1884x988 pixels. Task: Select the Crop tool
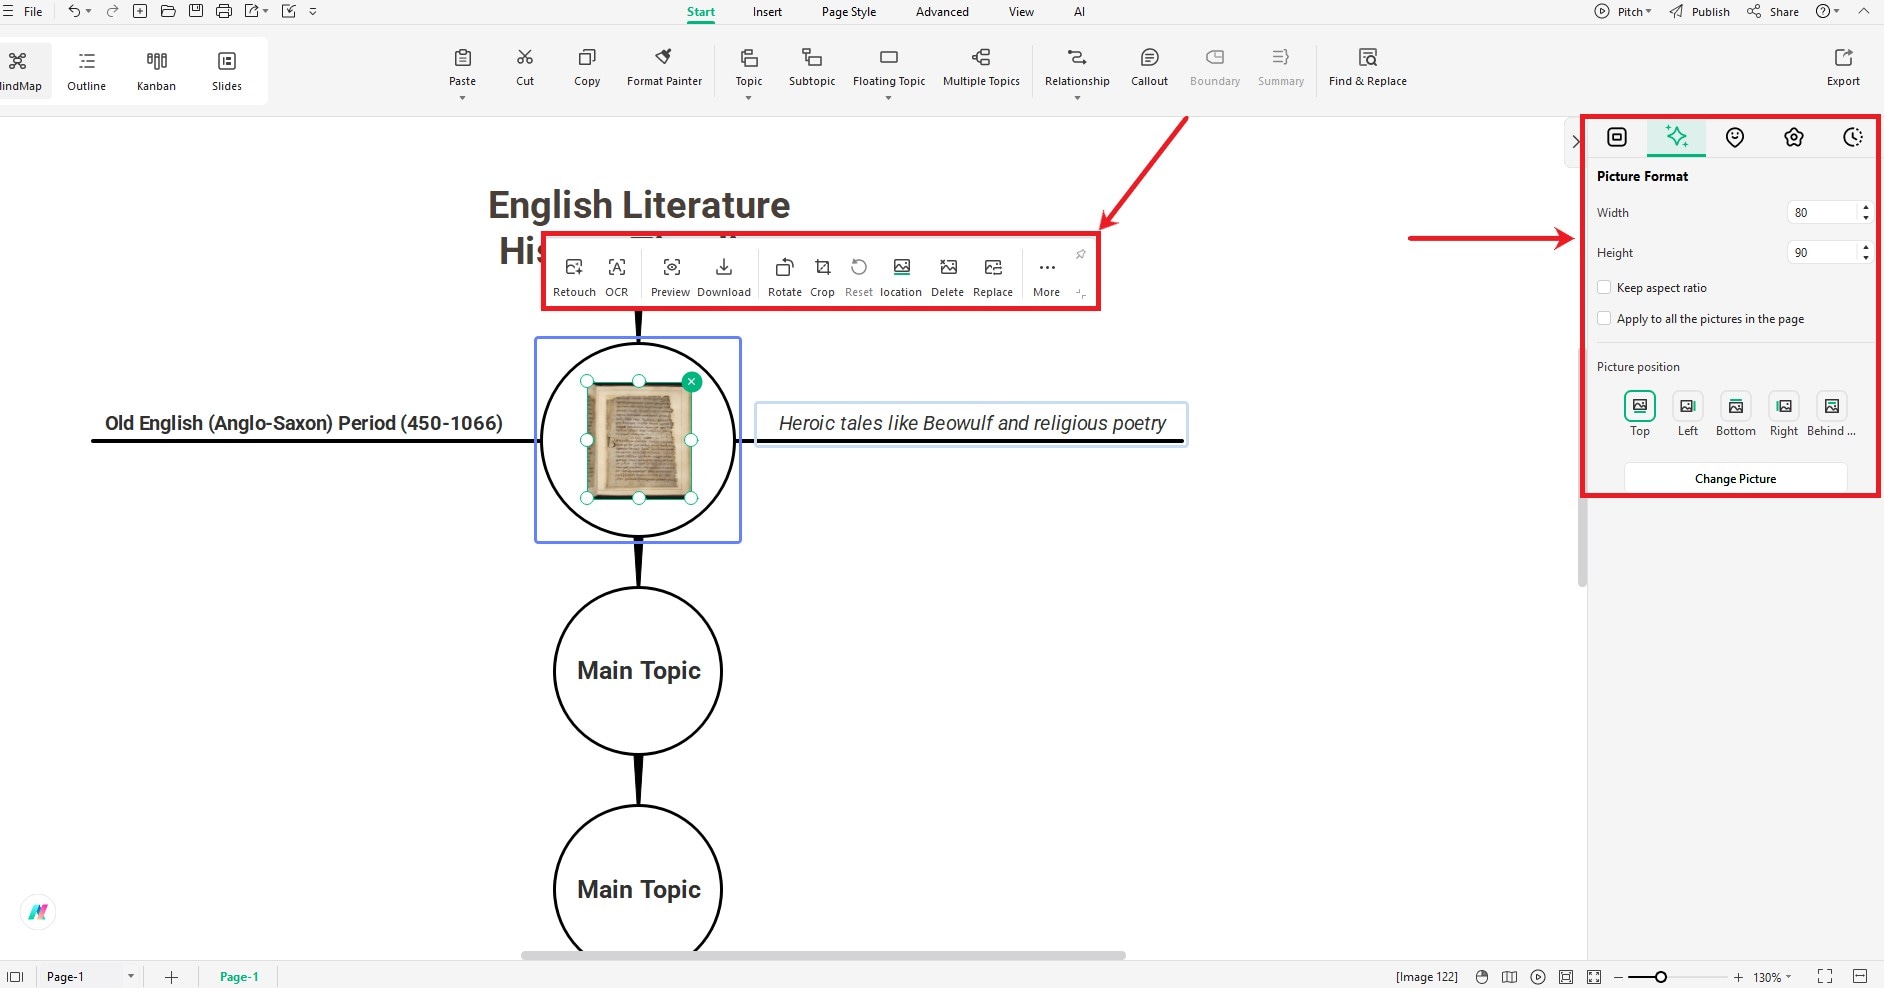(x=822, y=277)
